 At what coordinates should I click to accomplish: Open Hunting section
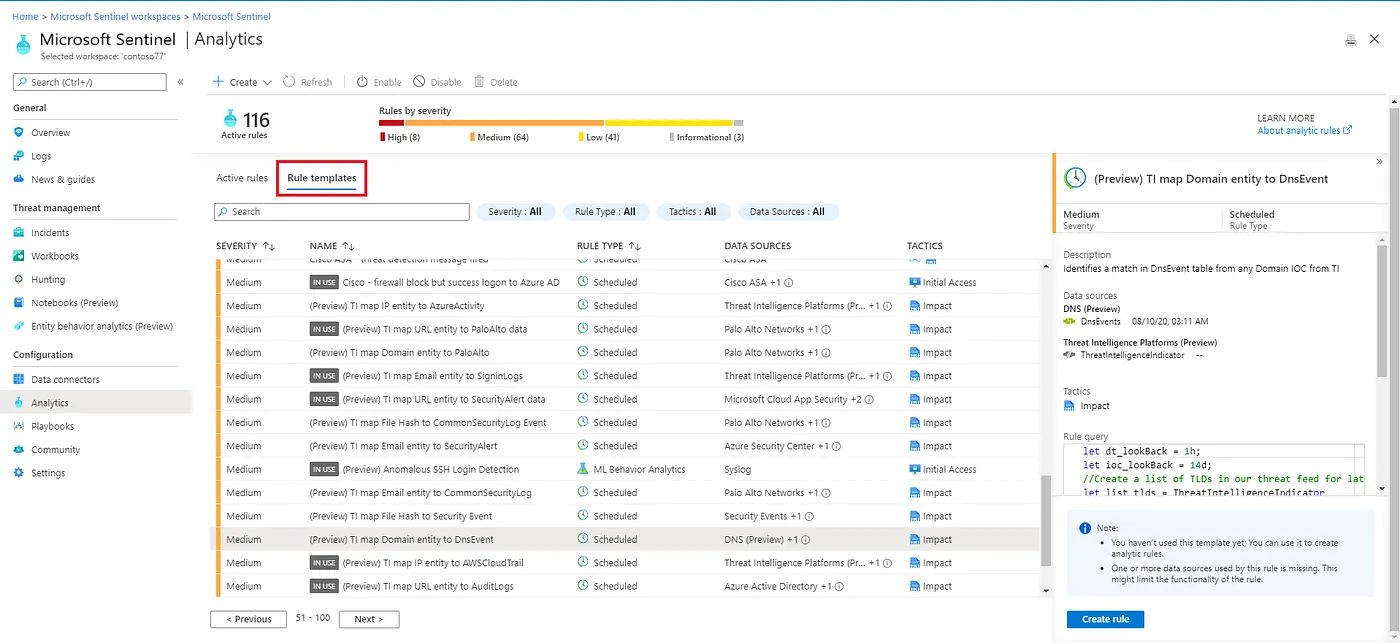48,279
